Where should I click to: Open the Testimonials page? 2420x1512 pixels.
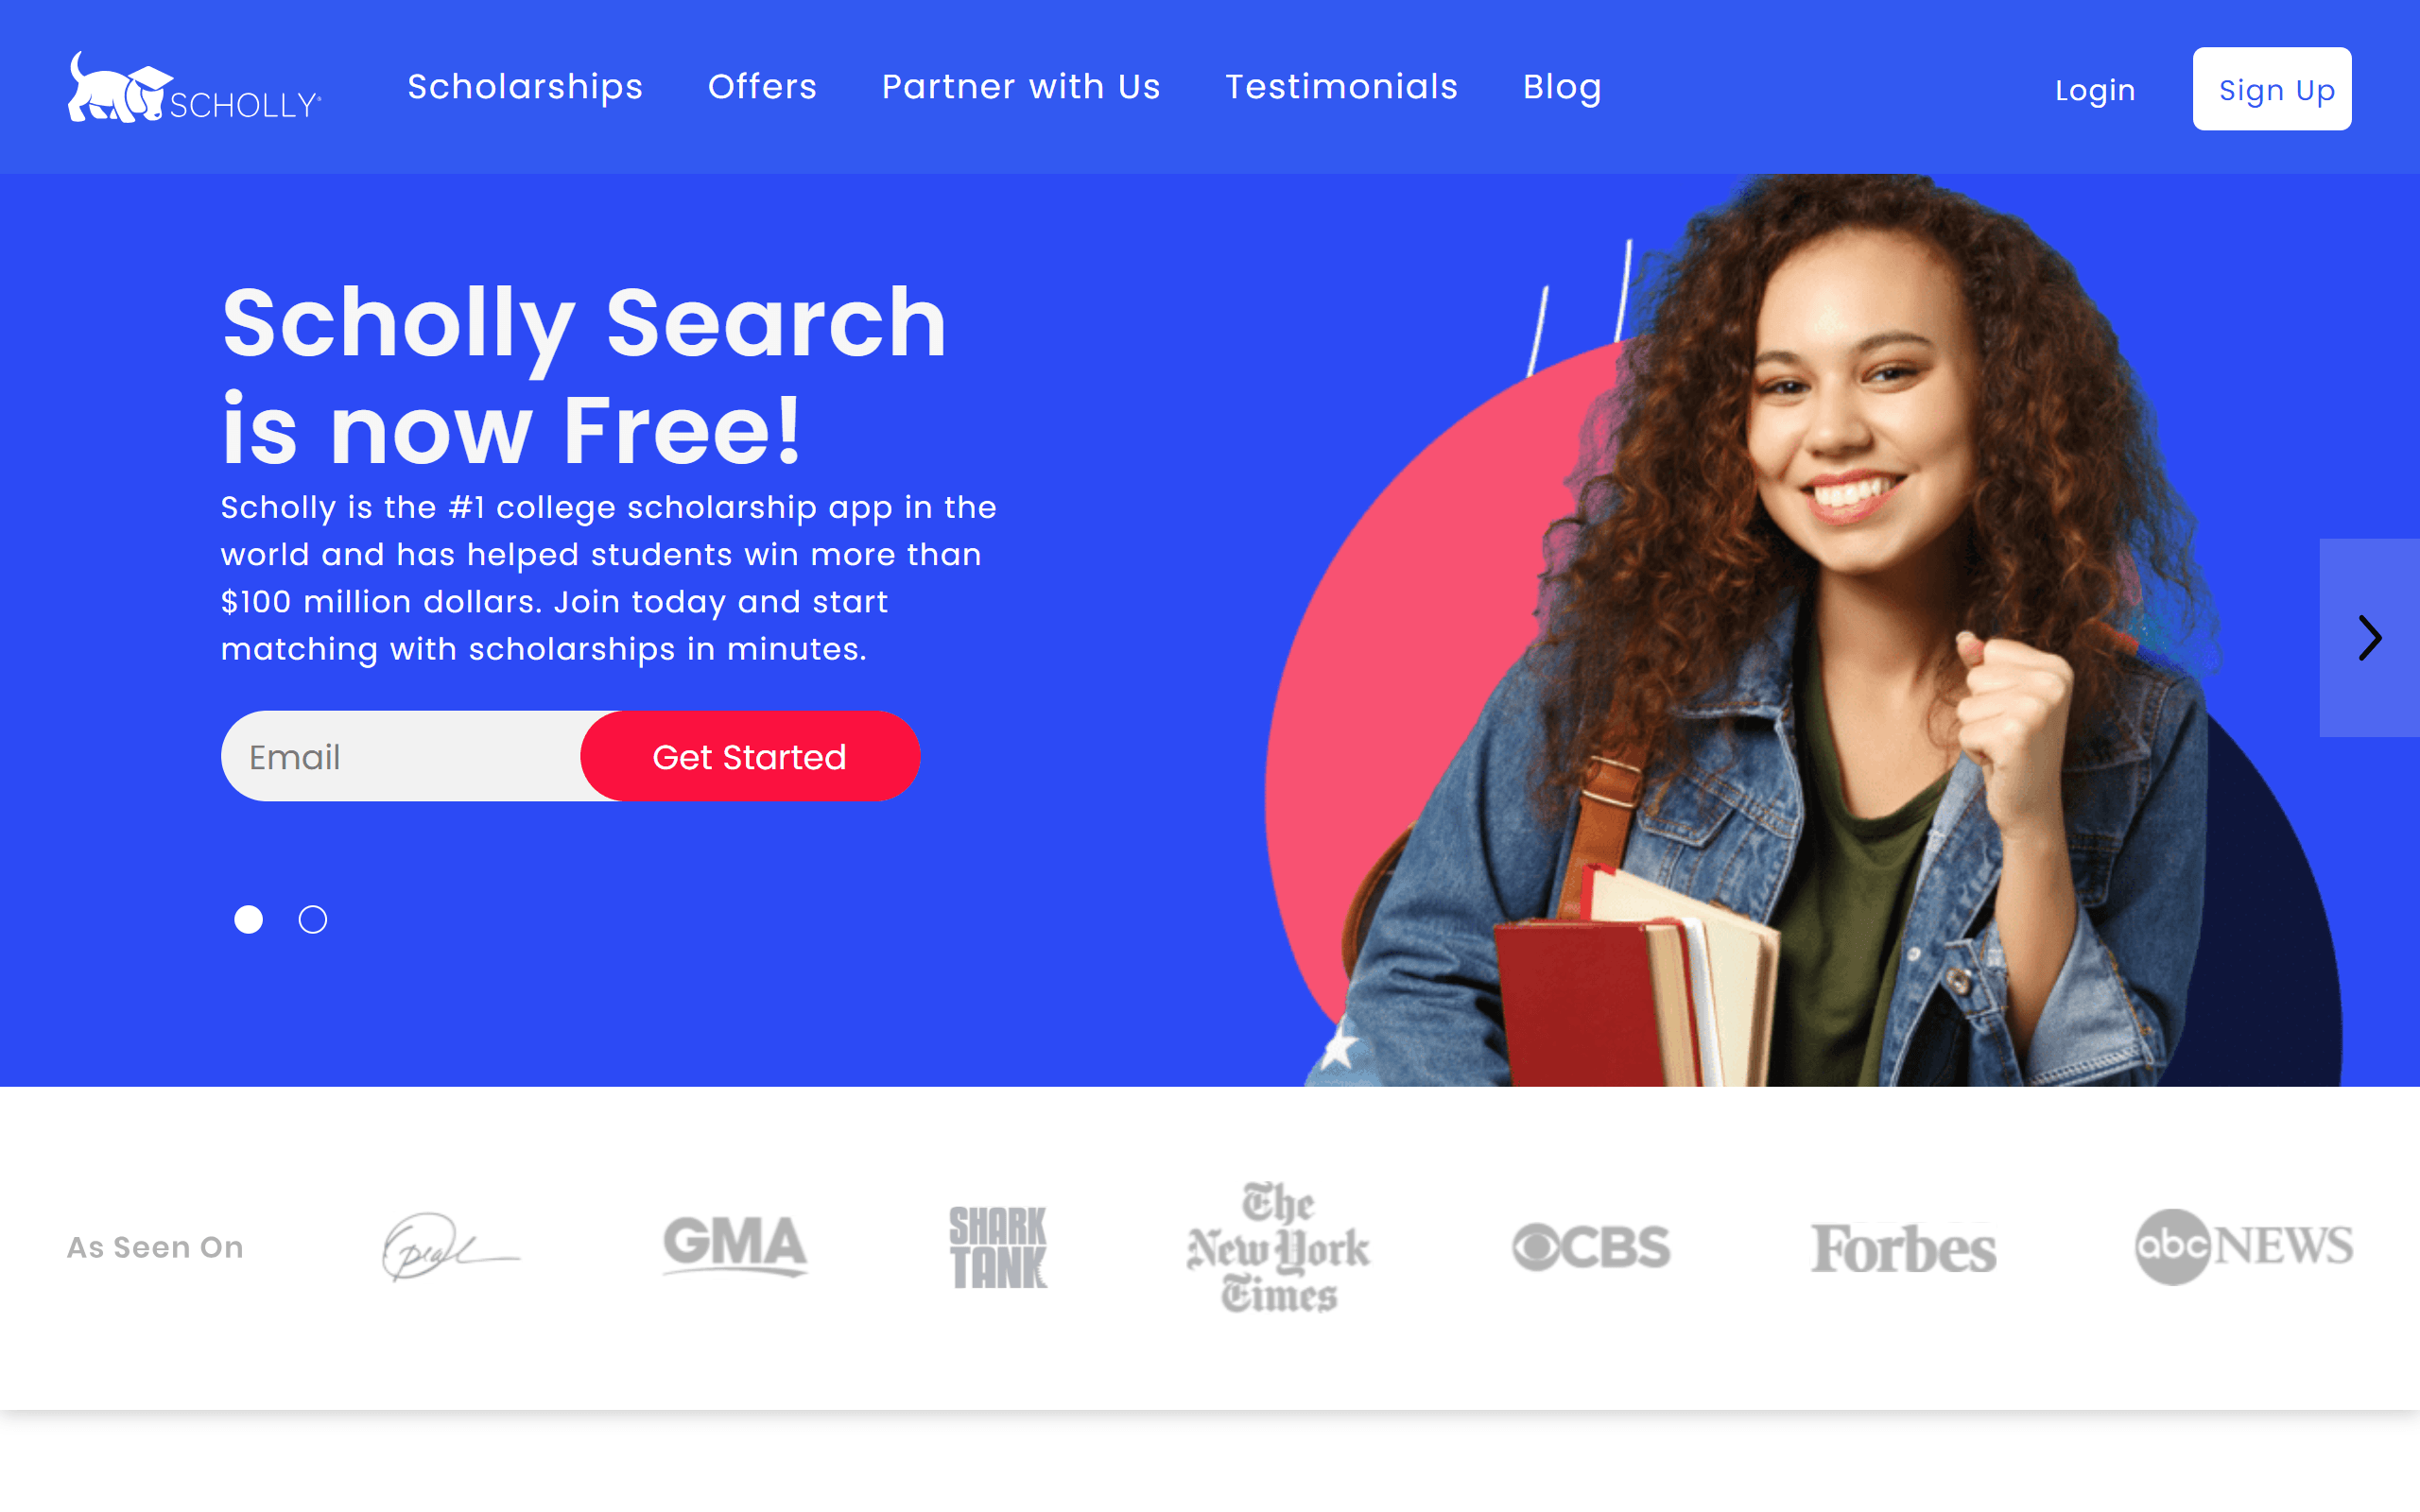(1341, 87)
